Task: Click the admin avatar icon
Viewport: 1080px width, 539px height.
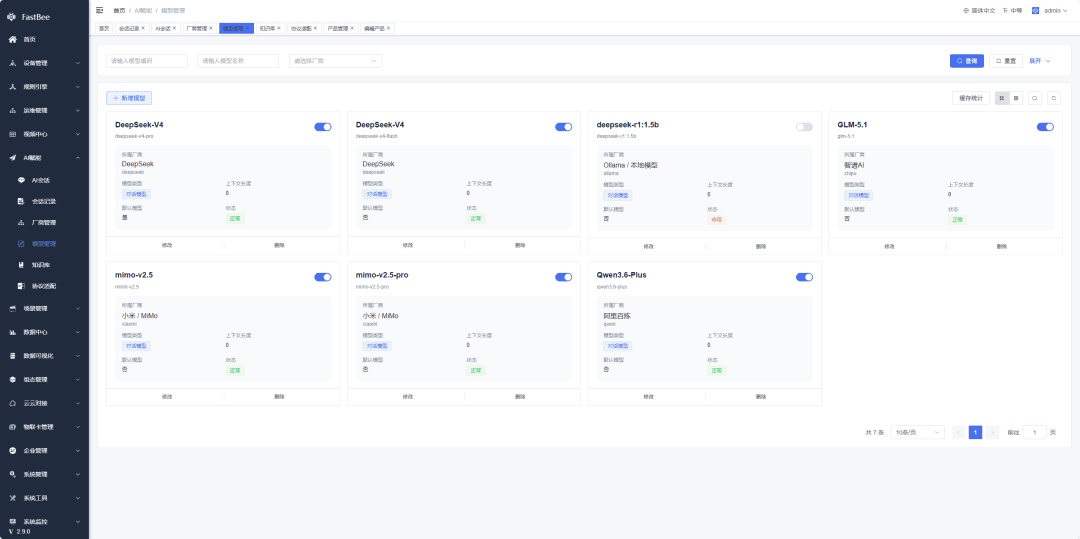Action: (x=1035, y=10)
